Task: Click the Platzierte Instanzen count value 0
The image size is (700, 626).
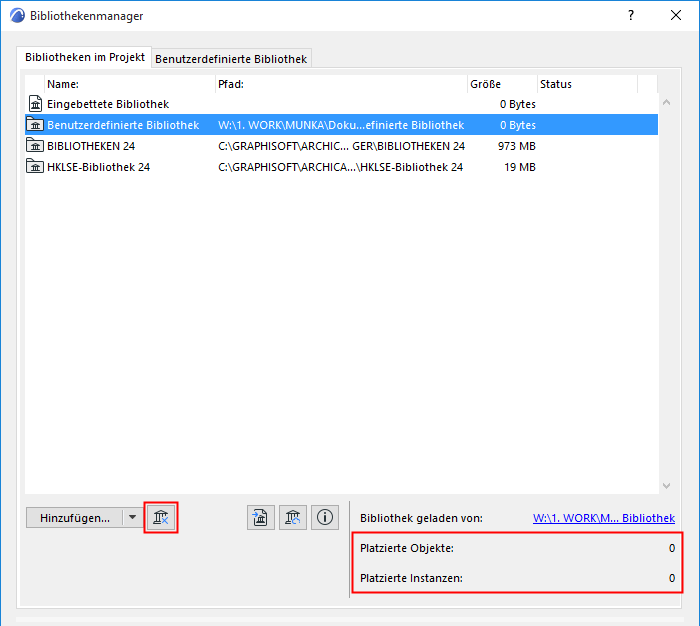Action: pyautogui.click(x=672, y=578)
